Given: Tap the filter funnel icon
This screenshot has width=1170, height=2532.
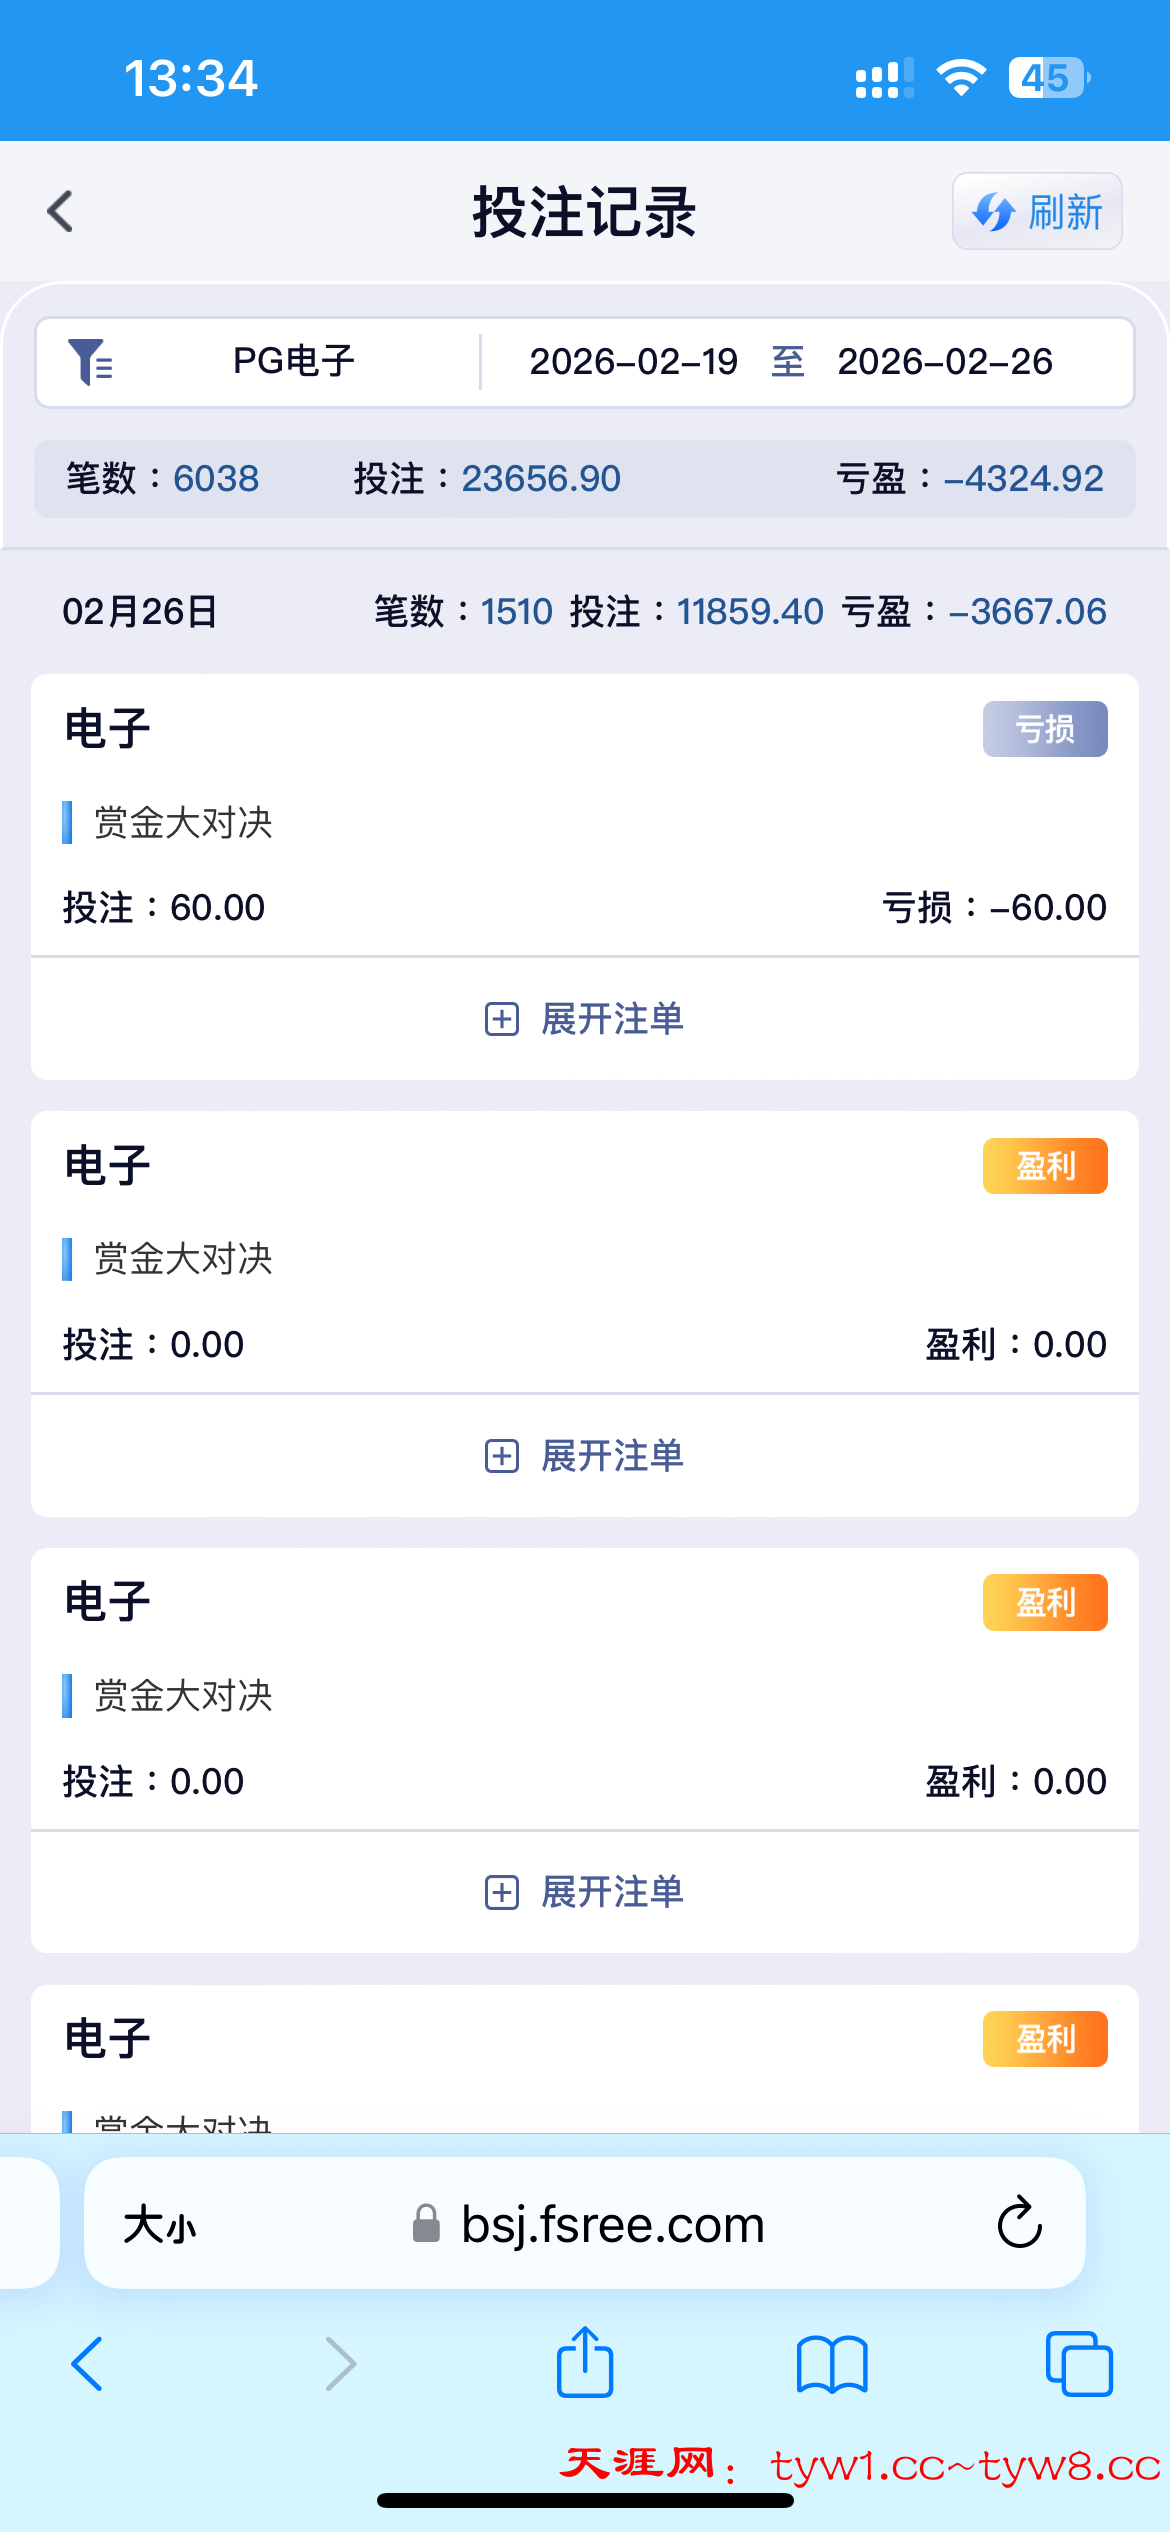Looking at the screenshot, I should [90, 362].
